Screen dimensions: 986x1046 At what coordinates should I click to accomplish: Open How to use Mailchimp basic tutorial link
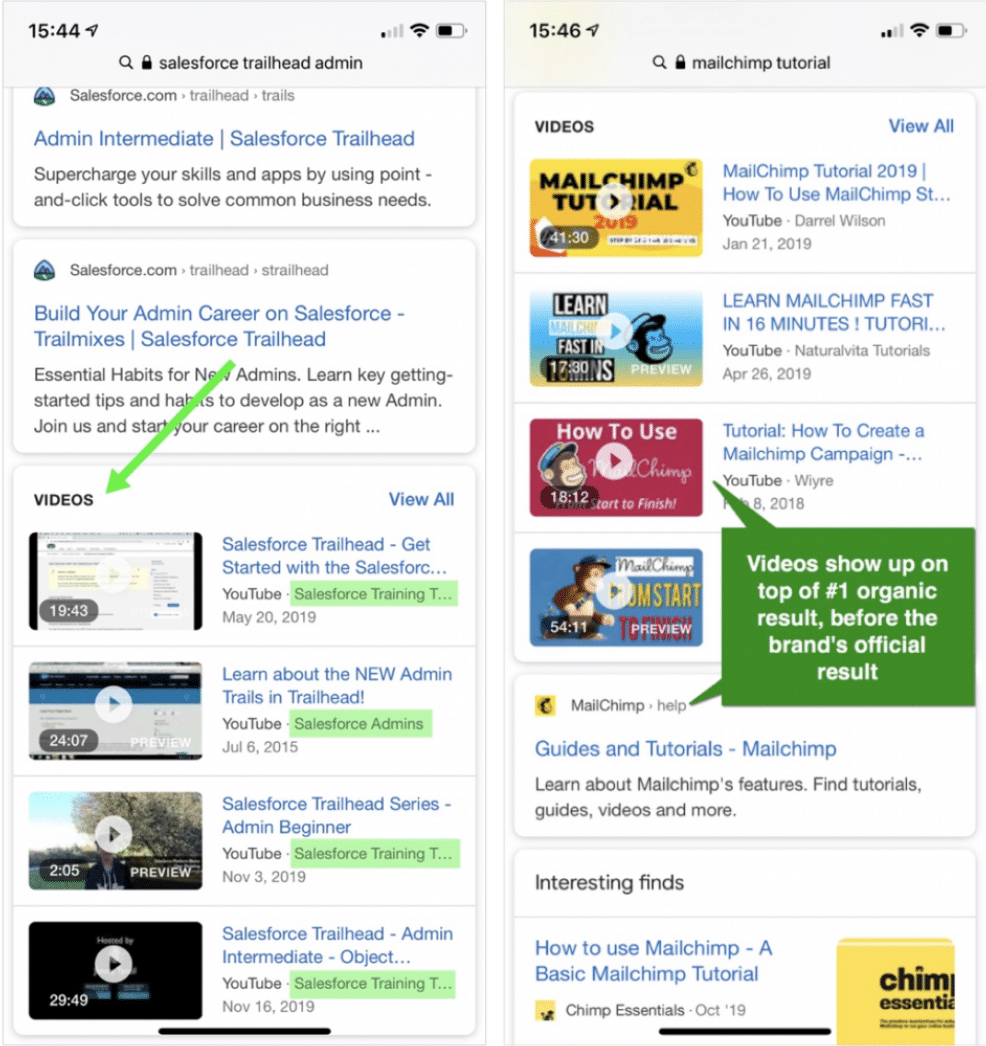click(653, 961)
